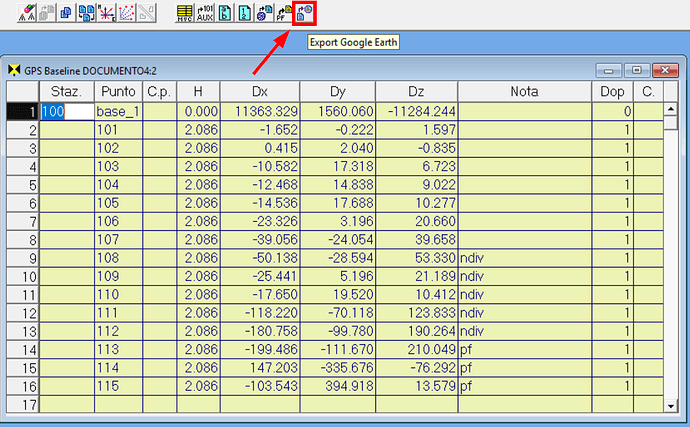Viewport: 690px width, 427px height.
Task: Click the radial star lines toolbar icon
Action: click(104, 13)
